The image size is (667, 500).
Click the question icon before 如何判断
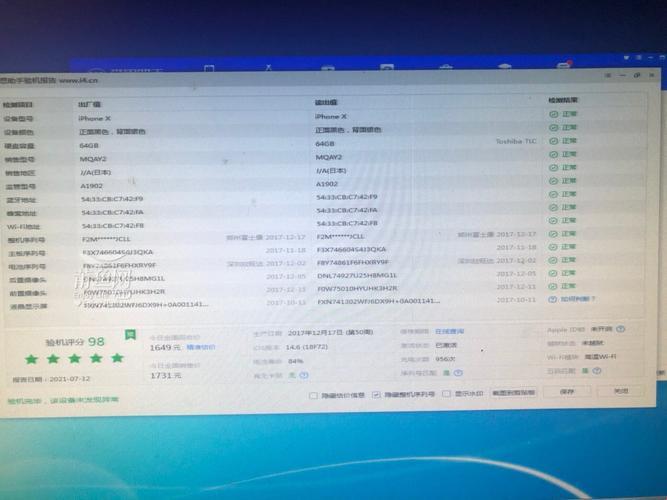pyautogui.click(x=552, y=300)
